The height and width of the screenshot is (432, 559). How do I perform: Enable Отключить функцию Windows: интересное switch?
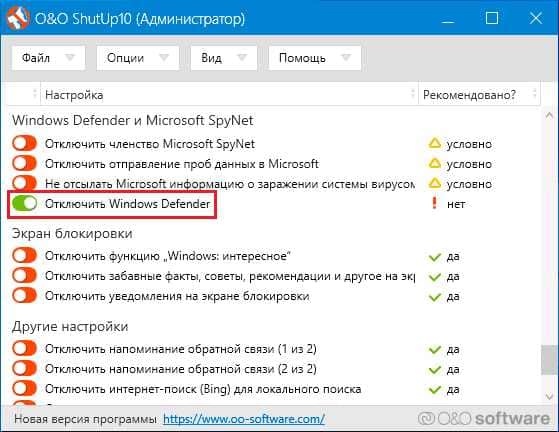(x=24, y=256)
